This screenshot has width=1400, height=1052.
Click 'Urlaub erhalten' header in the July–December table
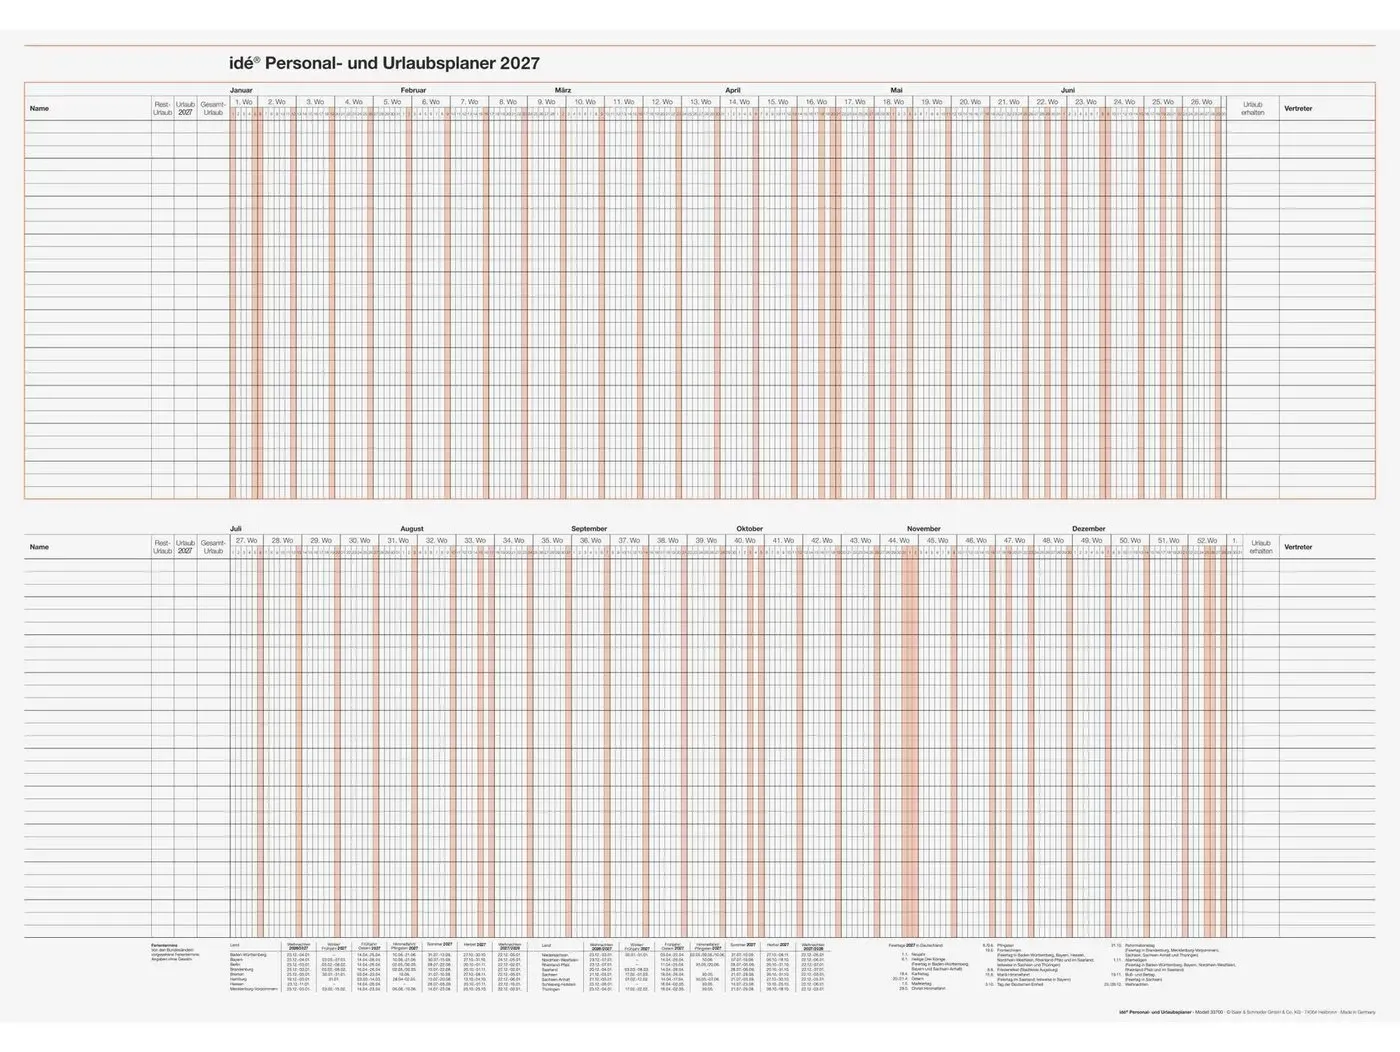[1260, 547]
